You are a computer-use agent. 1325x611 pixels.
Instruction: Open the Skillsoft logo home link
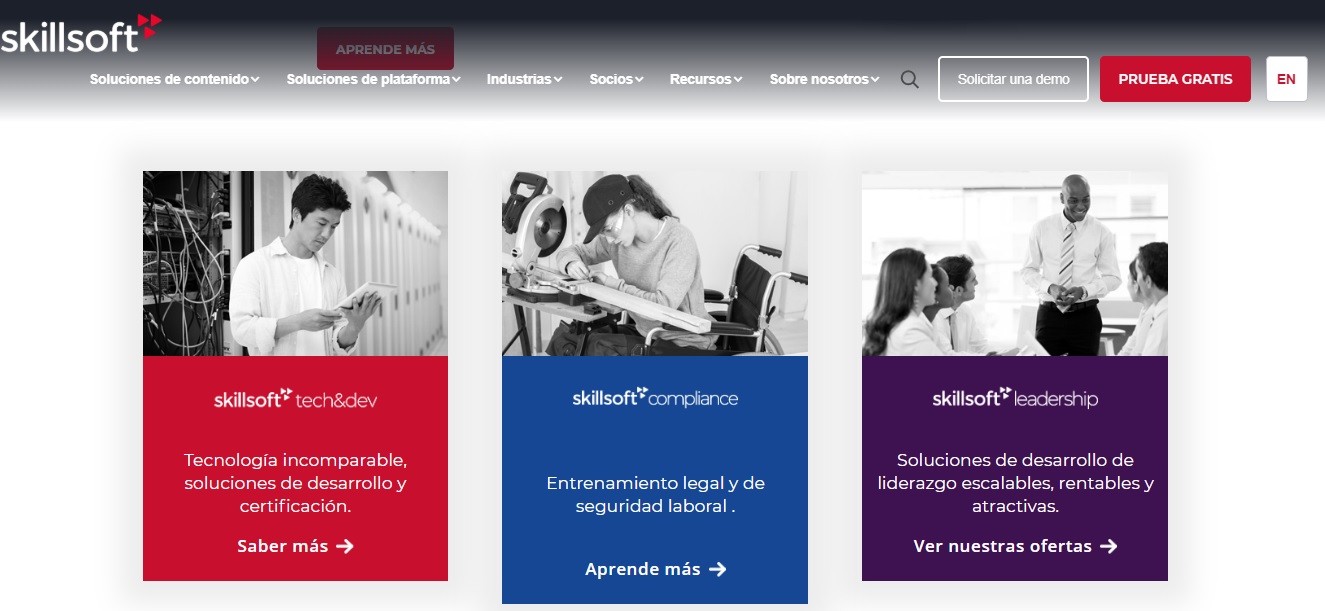(80, 33)
